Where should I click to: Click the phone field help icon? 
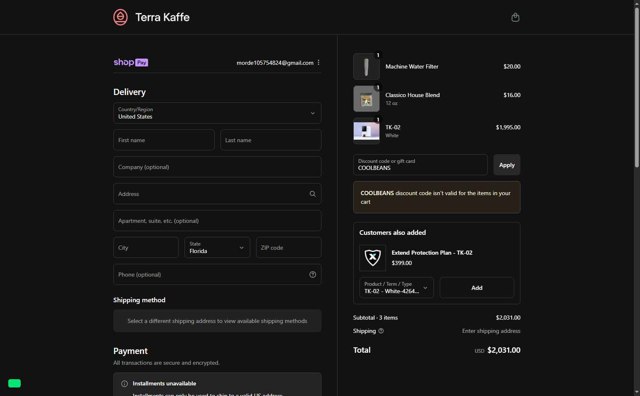point(313,275)
